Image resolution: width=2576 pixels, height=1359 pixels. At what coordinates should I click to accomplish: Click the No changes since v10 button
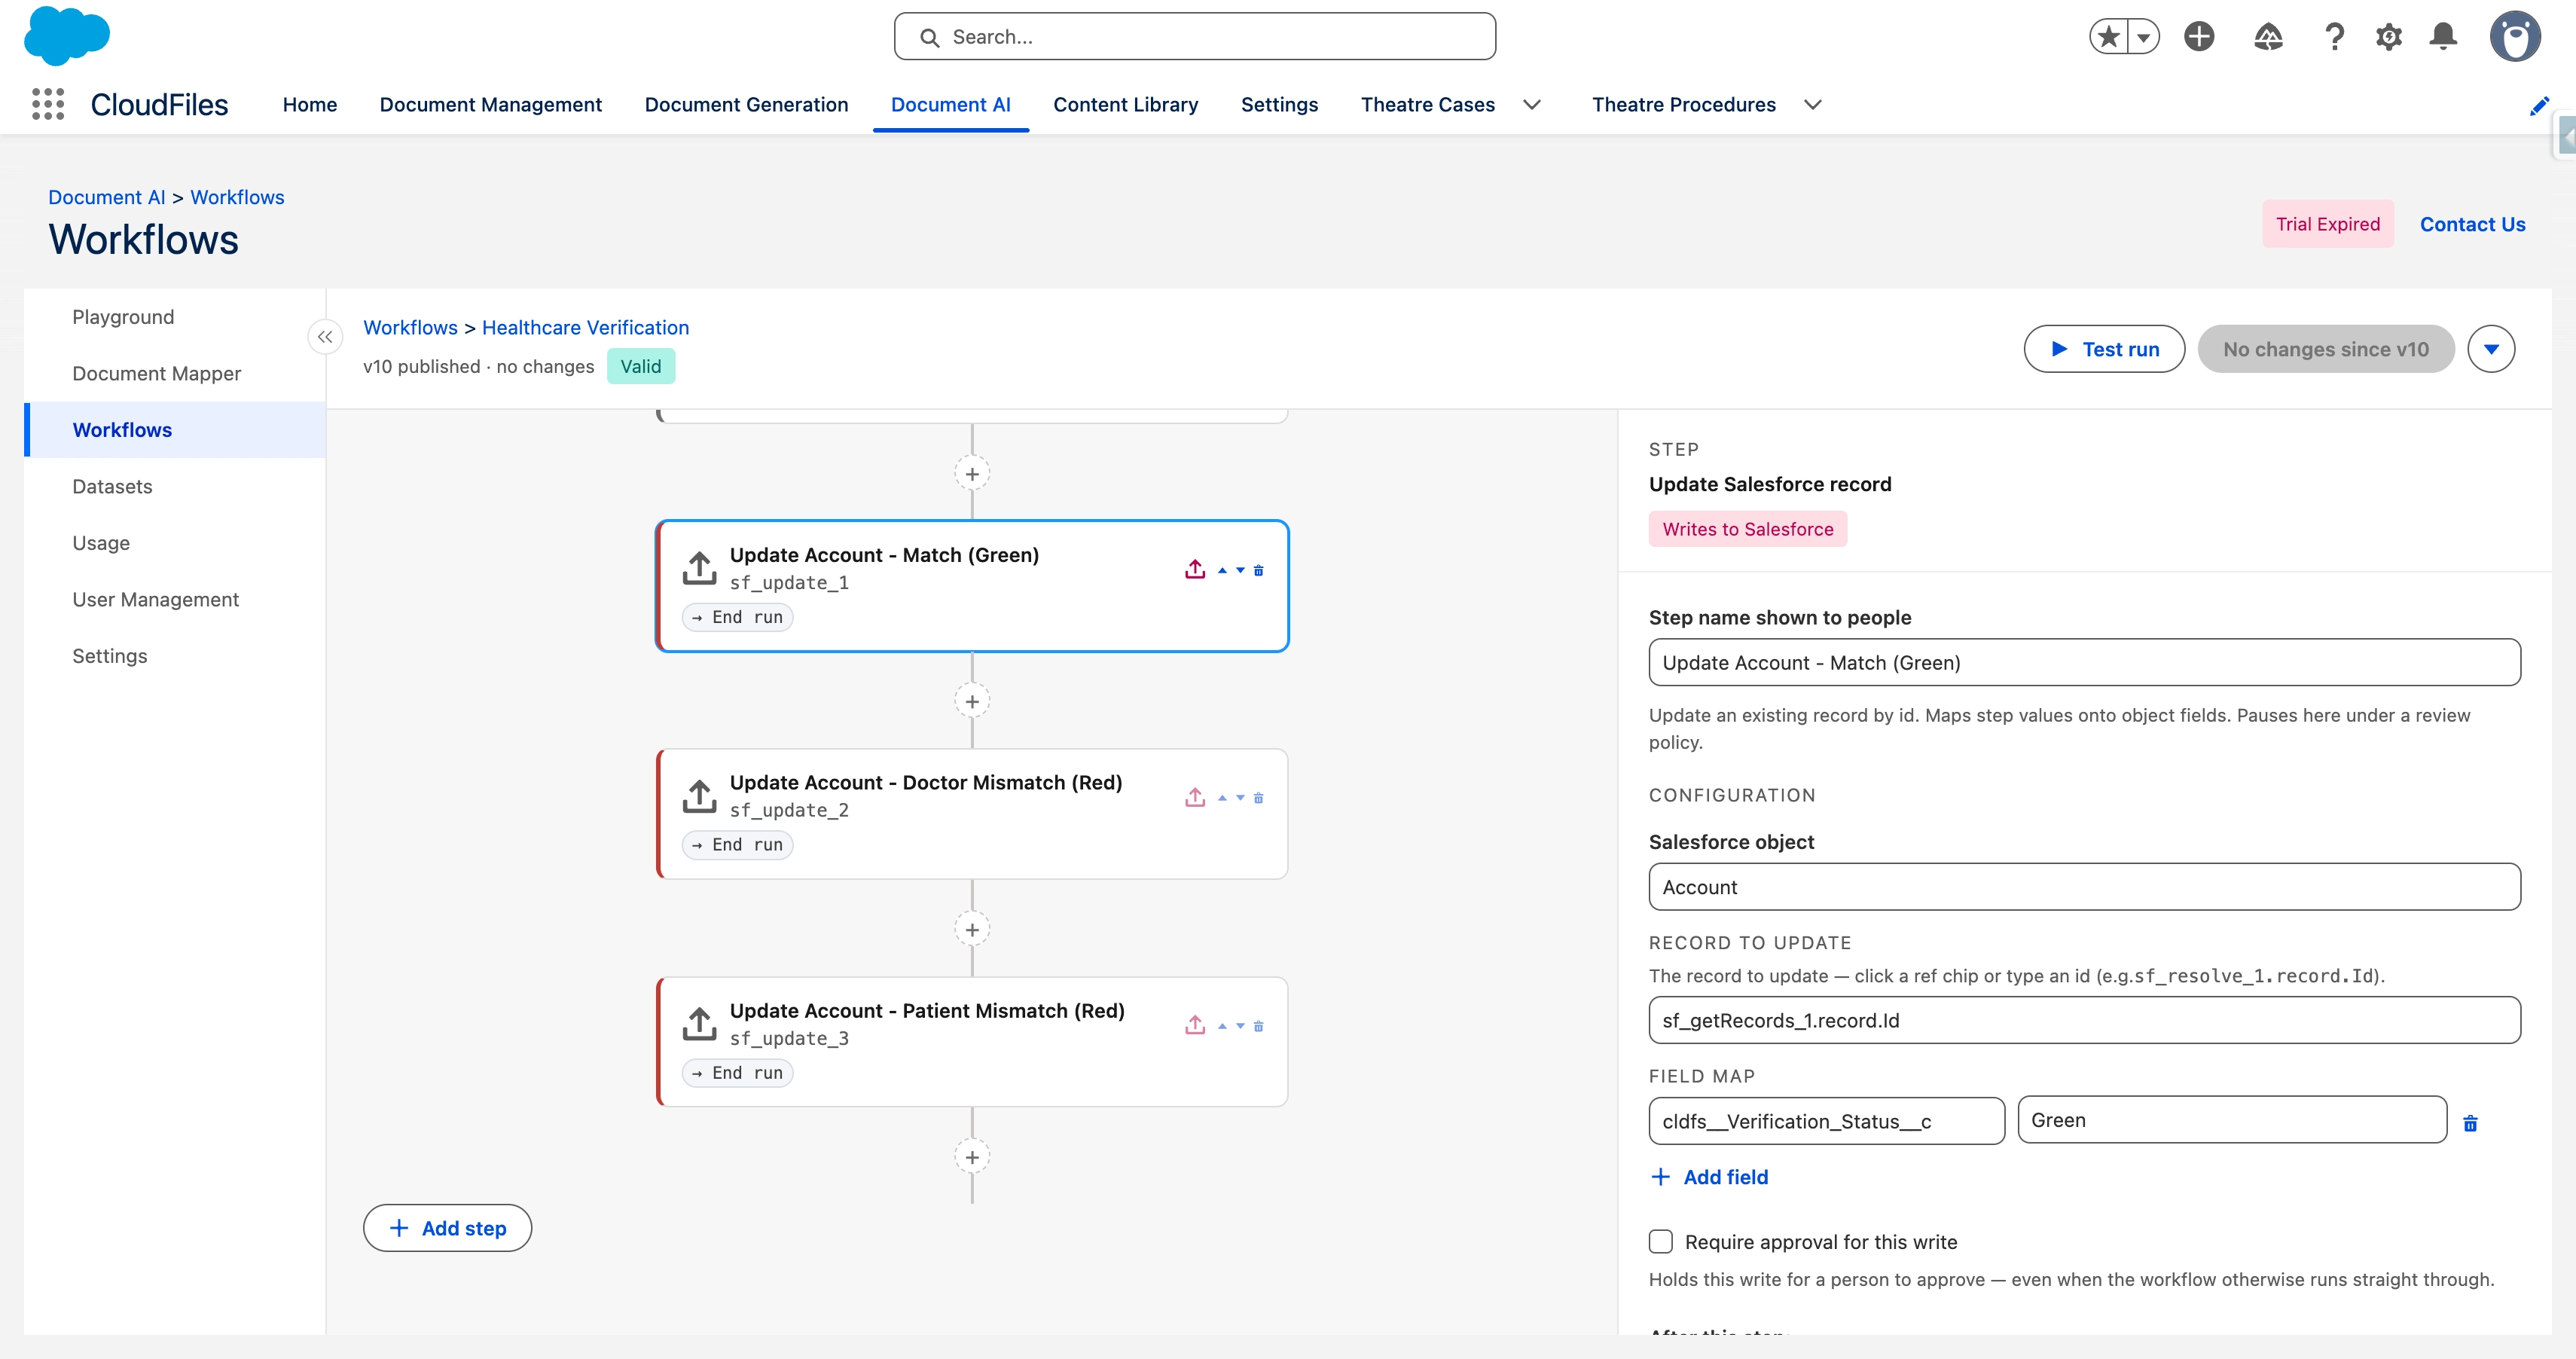[x=2325, y=349]
